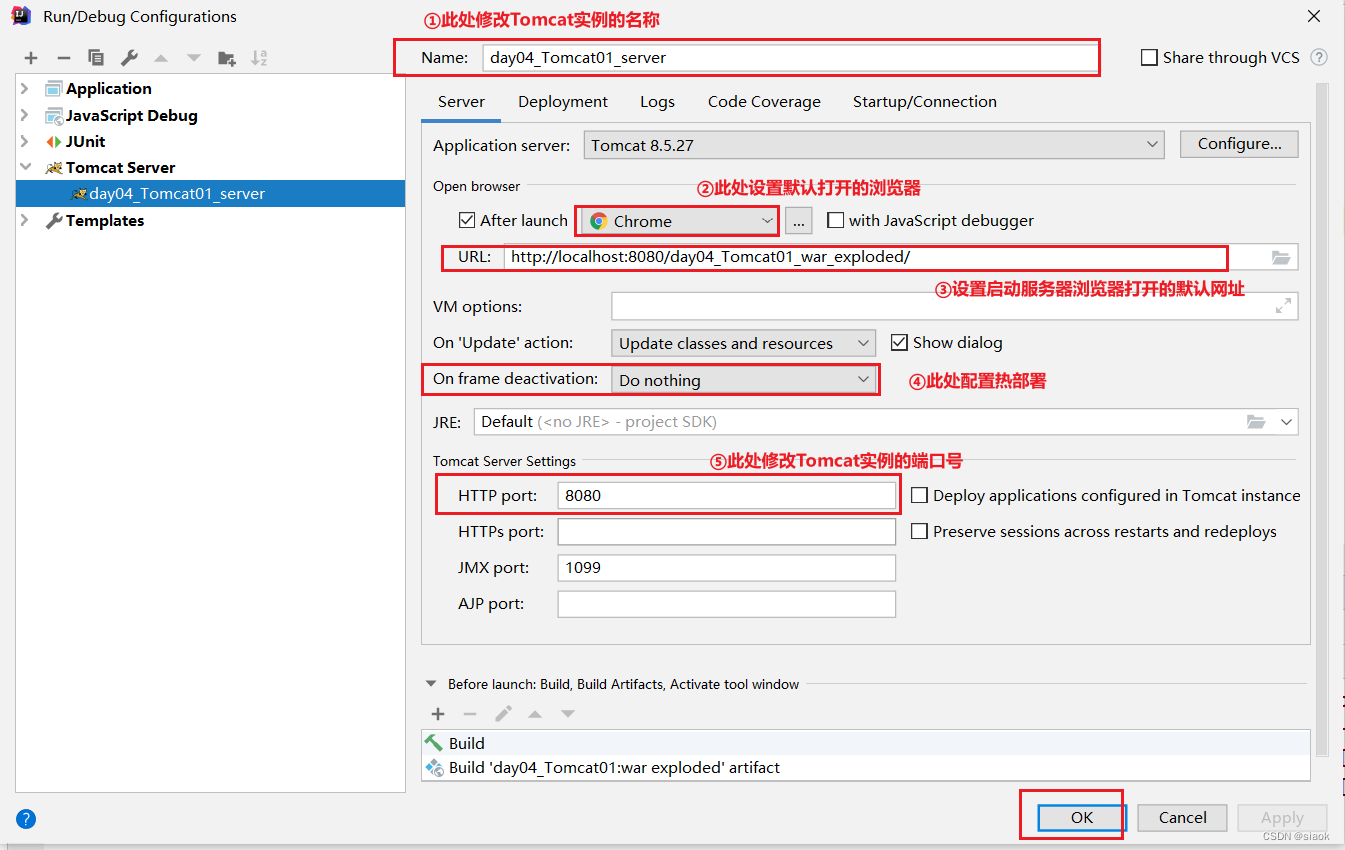The image size is (1345, 850).
Task: Edit the selected before launch task
Action: [503, 714]
